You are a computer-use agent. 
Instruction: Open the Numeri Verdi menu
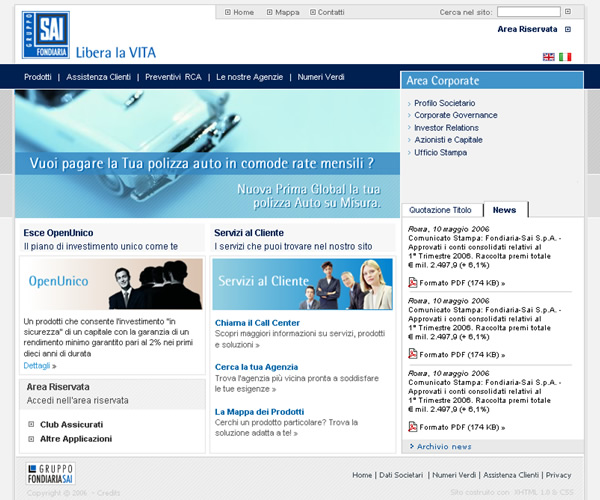pyautogui.click(x=321, y=77)
